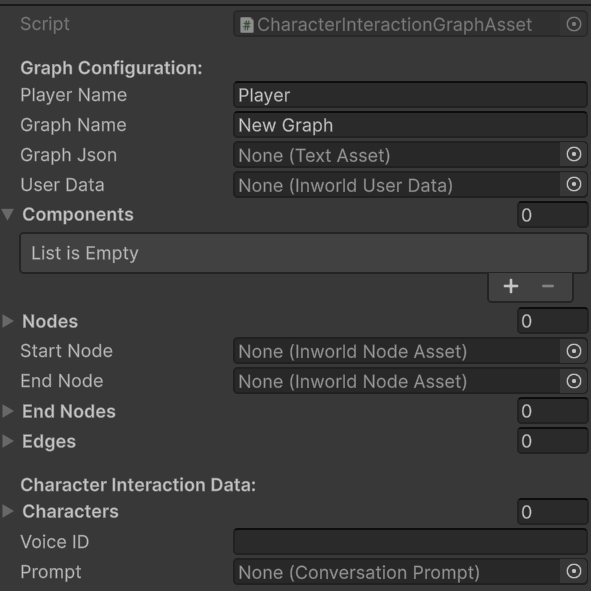Click the Player Name label
Image resolution: width=591 pixels, height=591 pixels.
74,95
